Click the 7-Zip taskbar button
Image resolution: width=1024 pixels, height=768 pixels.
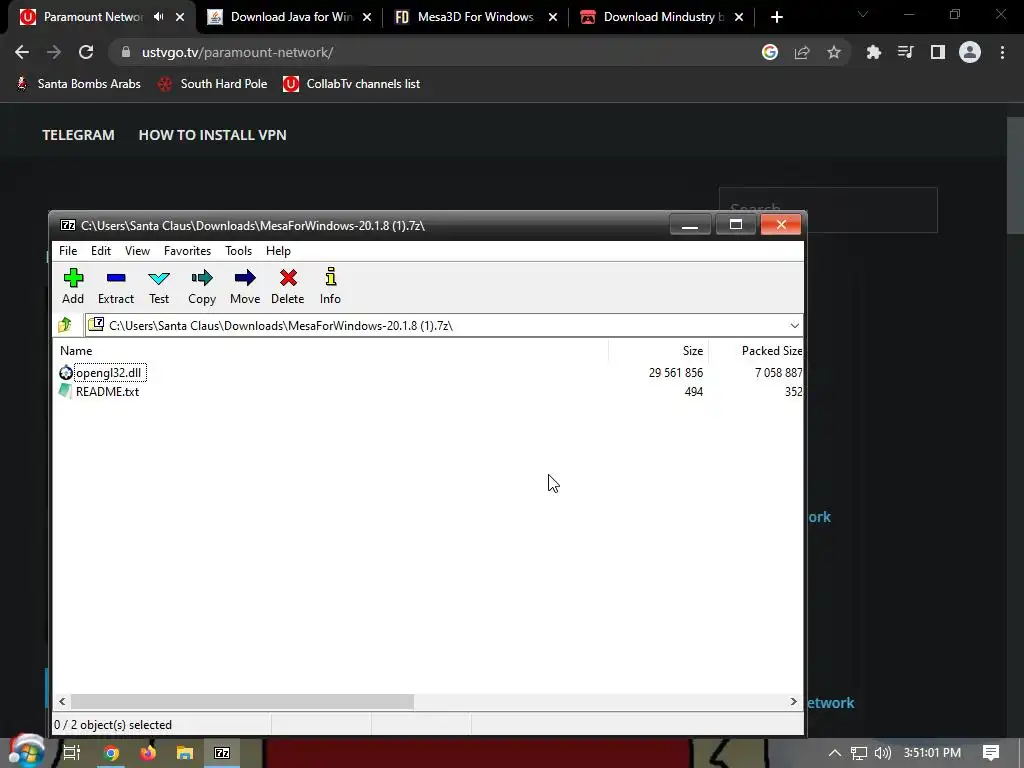[x=222, y=753]
